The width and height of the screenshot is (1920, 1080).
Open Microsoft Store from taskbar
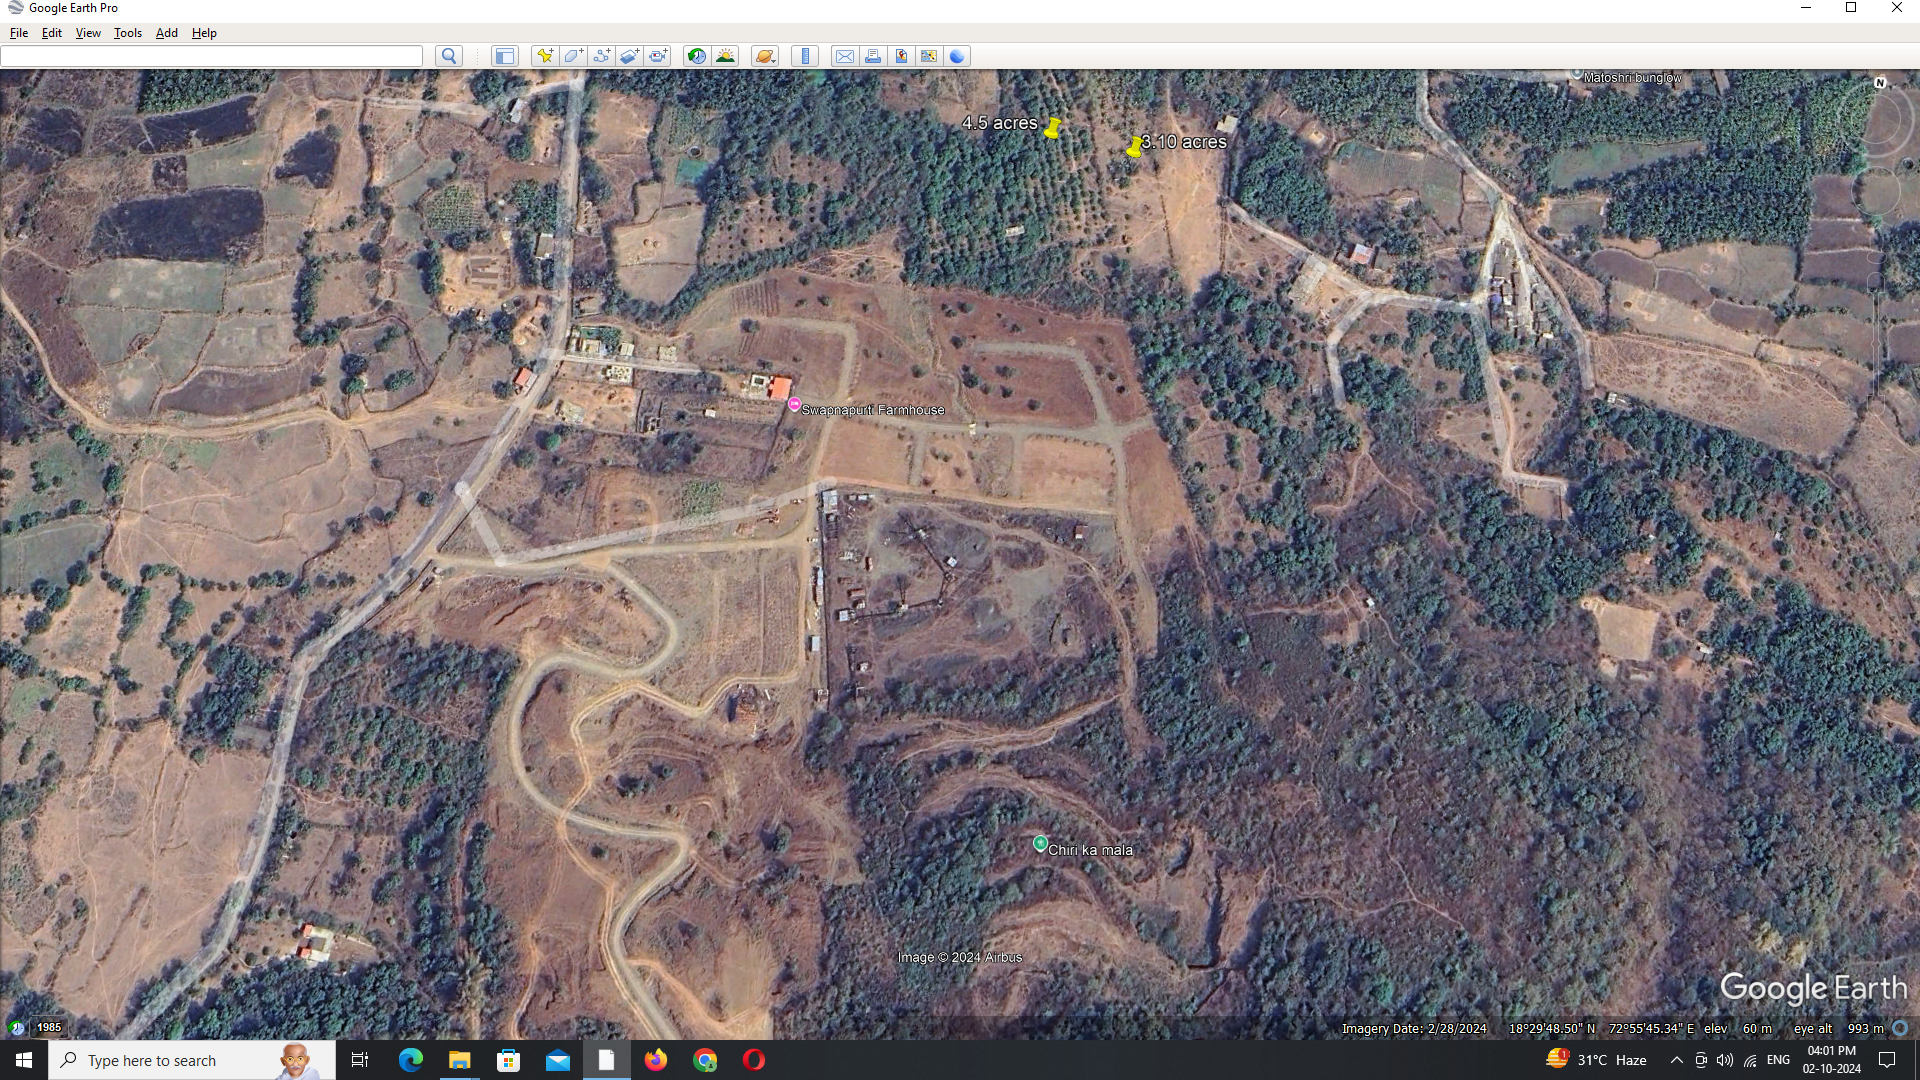pyautogui.click(x=508, y=1060)
